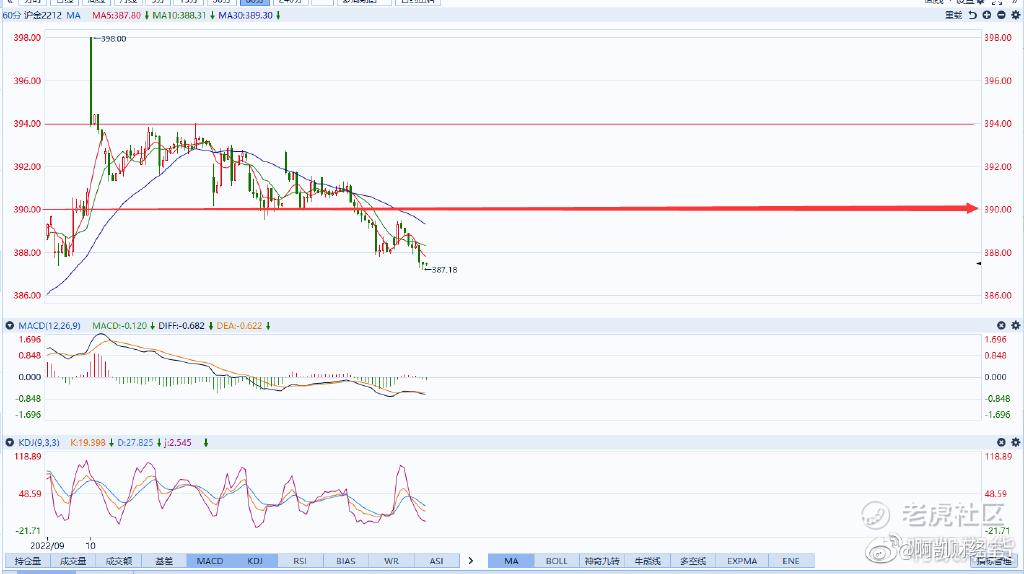Click the zoom-out minus icon on the main chart

[1001, 15]
